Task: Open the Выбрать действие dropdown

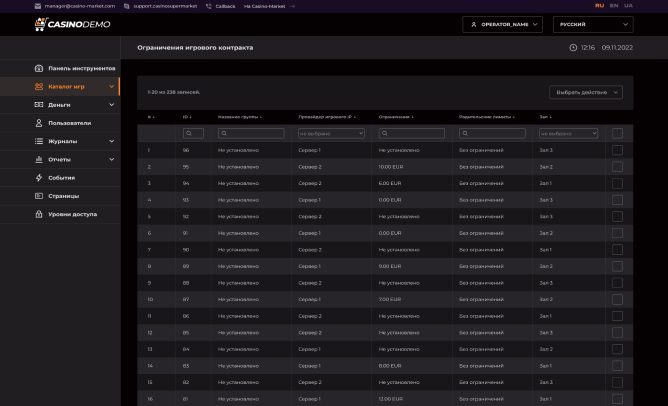Action: (x=585, y=92)
